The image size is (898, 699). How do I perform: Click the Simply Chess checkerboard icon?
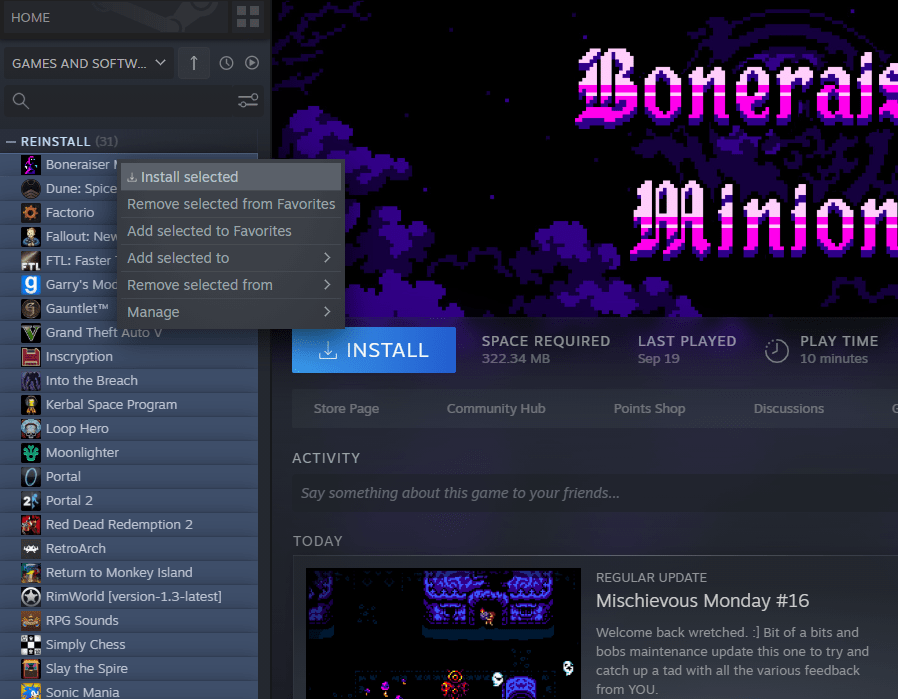coord(30,645)
